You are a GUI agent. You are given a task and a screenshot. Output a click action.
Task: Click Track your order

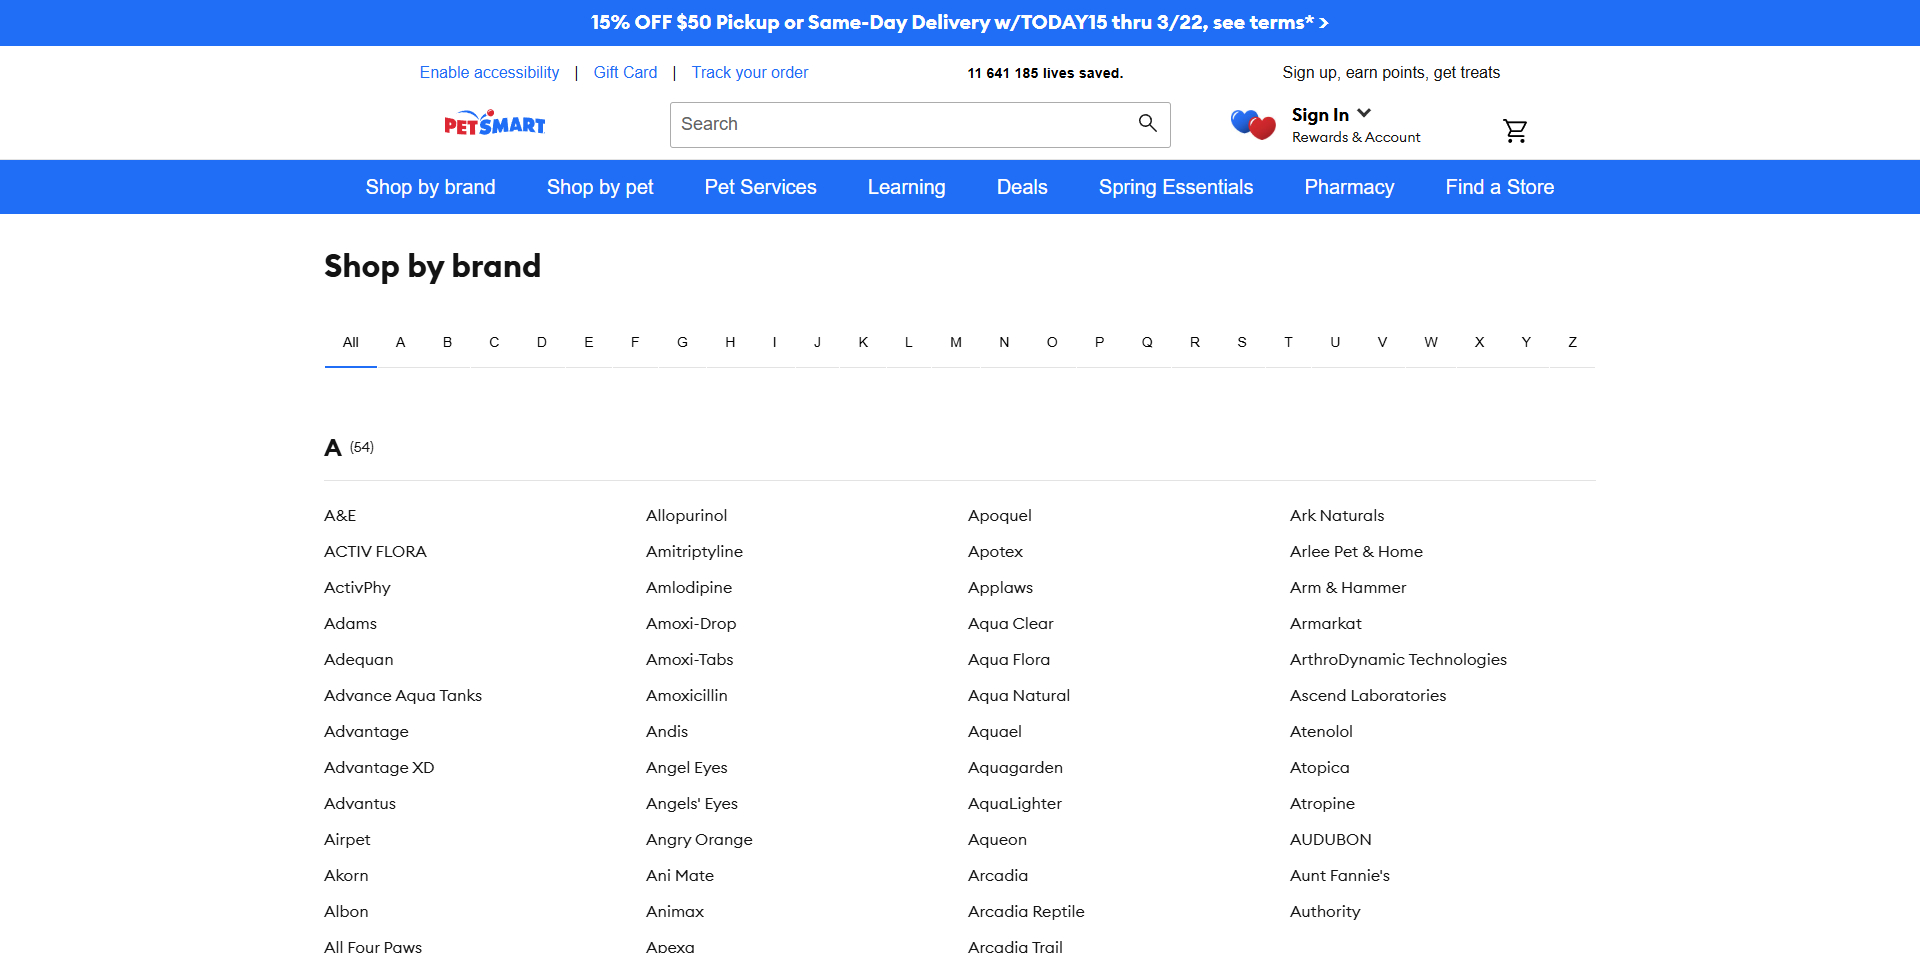click(750, 72)
